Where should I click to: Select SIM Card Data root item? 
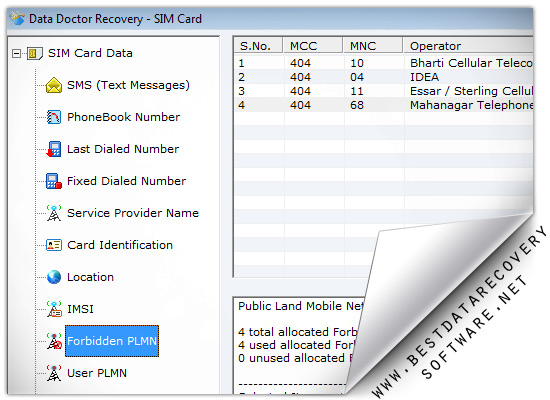pyautogui.click(x=90, y=53)
